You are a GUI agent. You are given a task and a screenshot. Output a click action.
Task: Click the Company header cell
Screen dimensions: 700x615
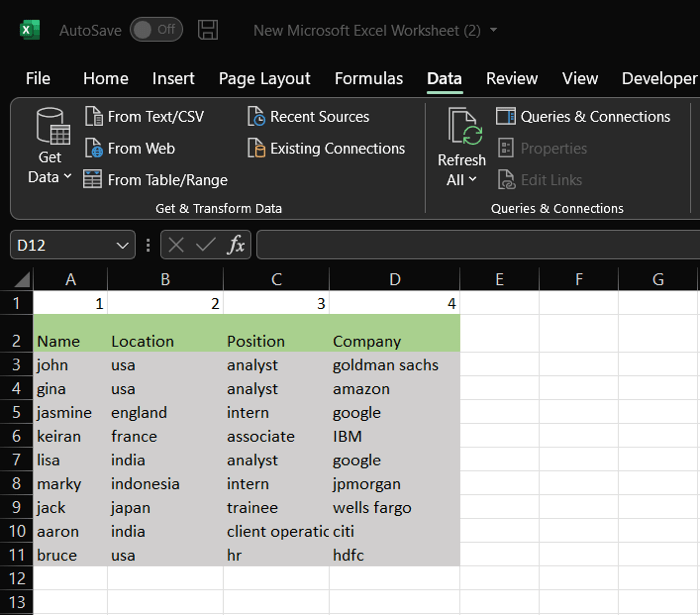coord(395,333)
